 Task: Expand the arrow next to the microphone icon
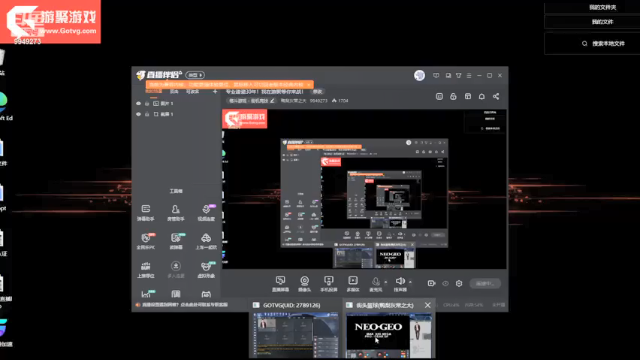[x=386, y=282]
